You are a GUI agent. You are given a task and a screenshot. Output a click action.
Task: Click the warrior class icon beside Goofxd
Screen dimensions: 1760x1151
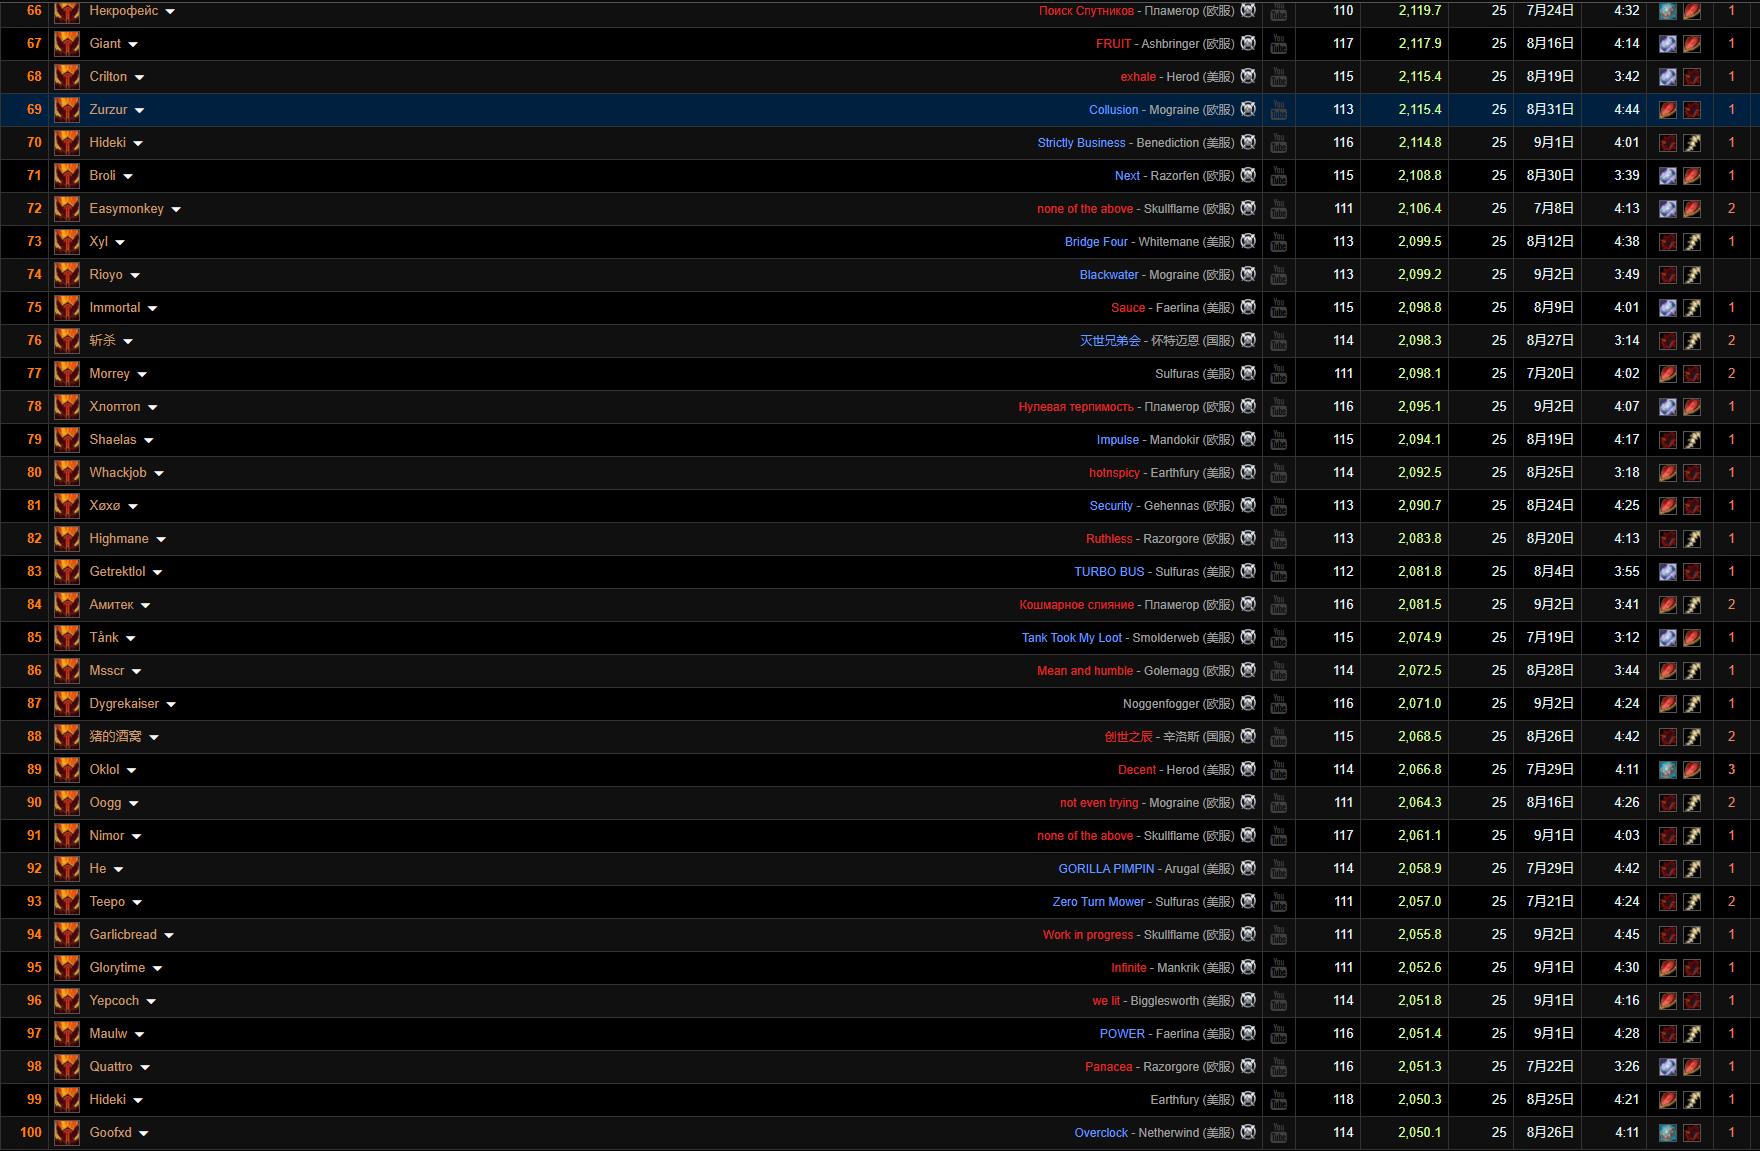point(67,1133)
